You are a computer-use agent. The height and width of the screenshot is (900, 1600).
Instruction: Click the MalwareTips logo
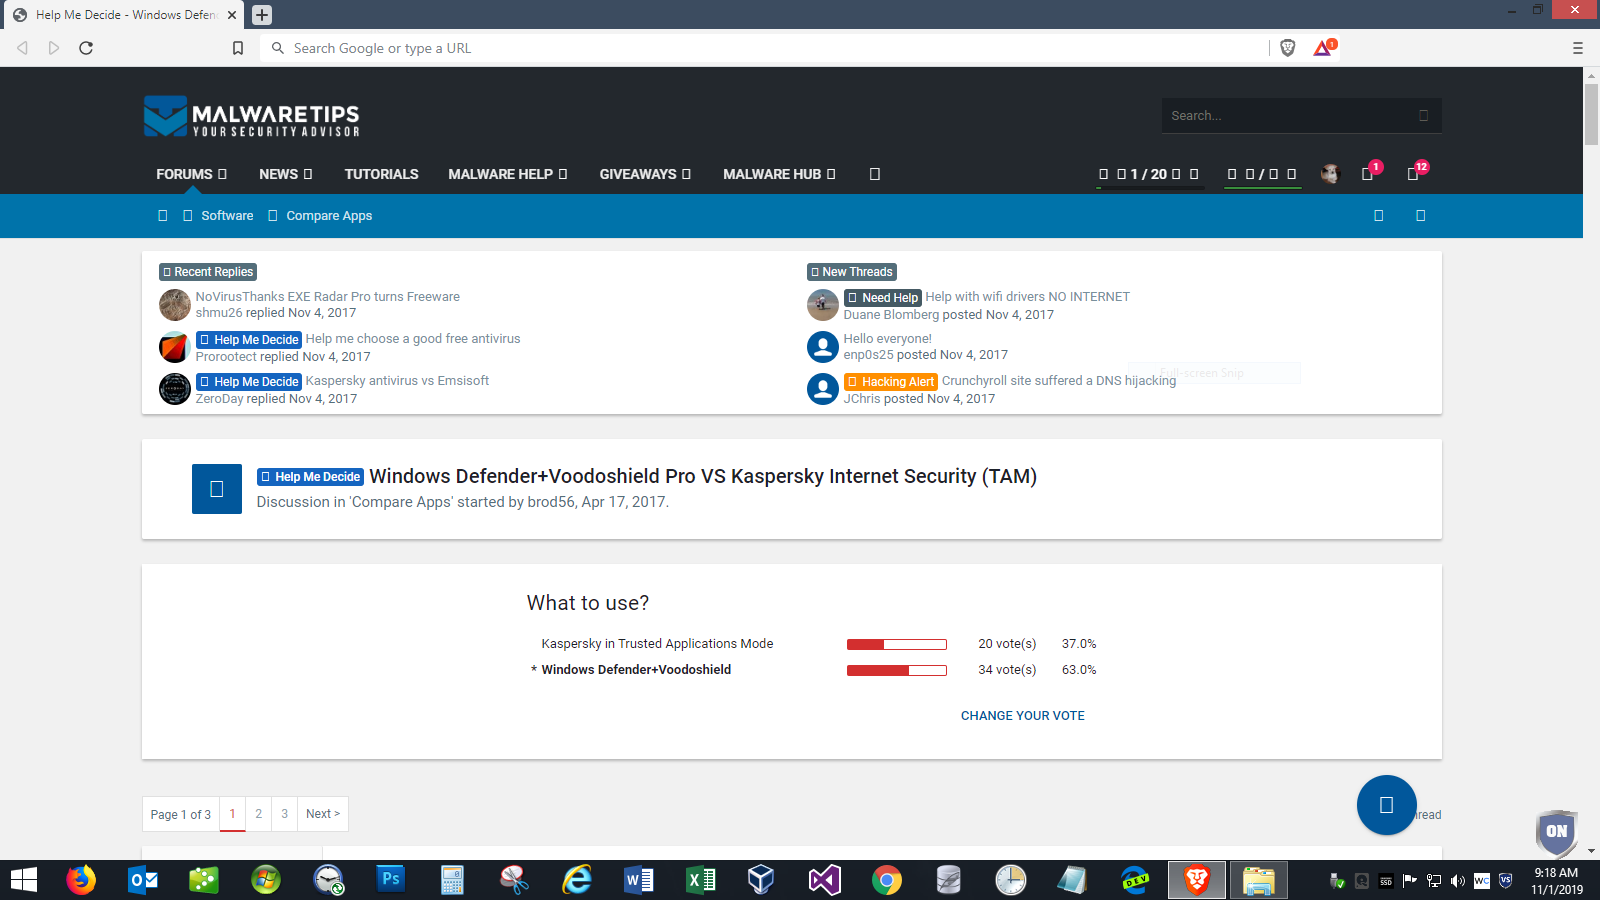(x=252, y=117)
